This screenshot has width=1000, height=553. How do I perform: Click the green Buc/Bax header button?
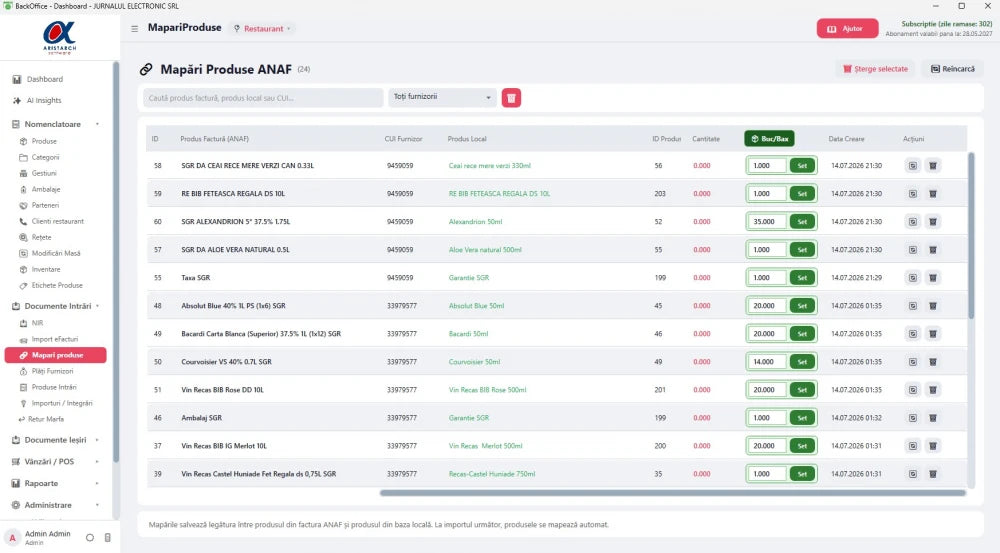[769, 138]
